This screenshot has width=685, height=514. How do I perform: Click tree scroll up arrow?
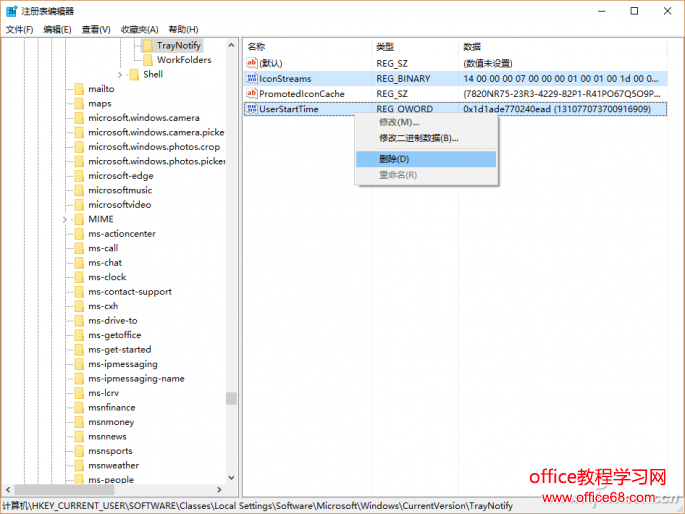pos(232,45)
